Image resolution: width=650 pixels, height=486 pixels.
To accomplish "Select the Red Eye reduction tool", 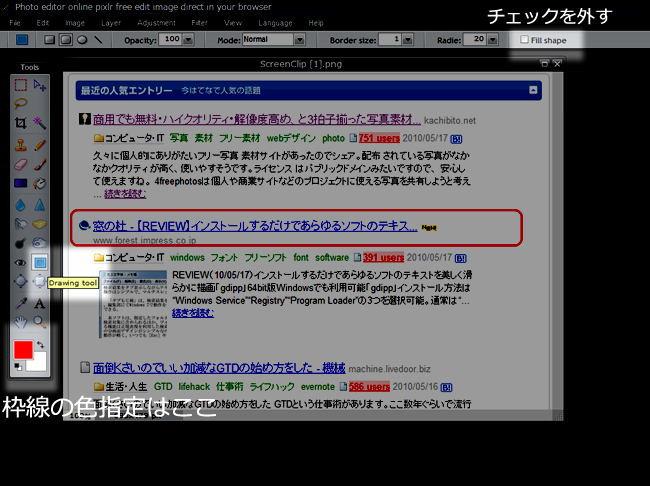I will tap(21, 262).
